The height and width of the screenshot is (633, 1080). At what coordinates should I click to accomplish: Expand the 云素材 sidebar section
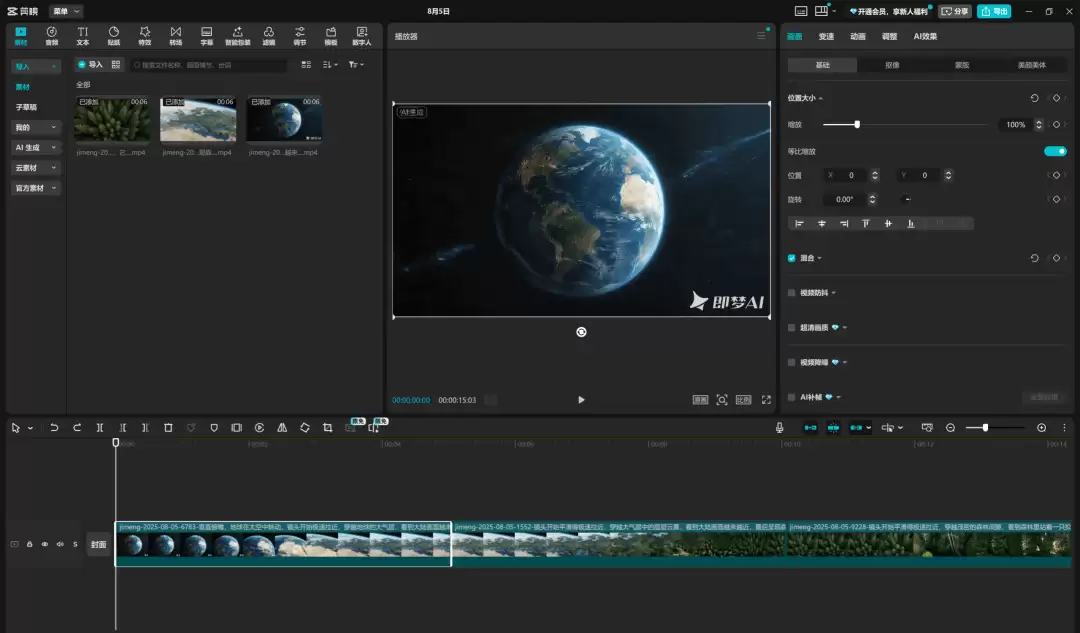click(36, 168)
